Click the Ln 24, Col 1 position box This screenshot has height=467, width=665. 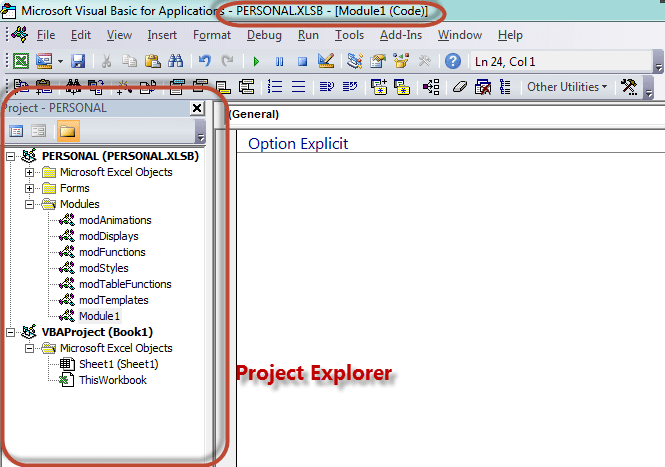[560, 62]
